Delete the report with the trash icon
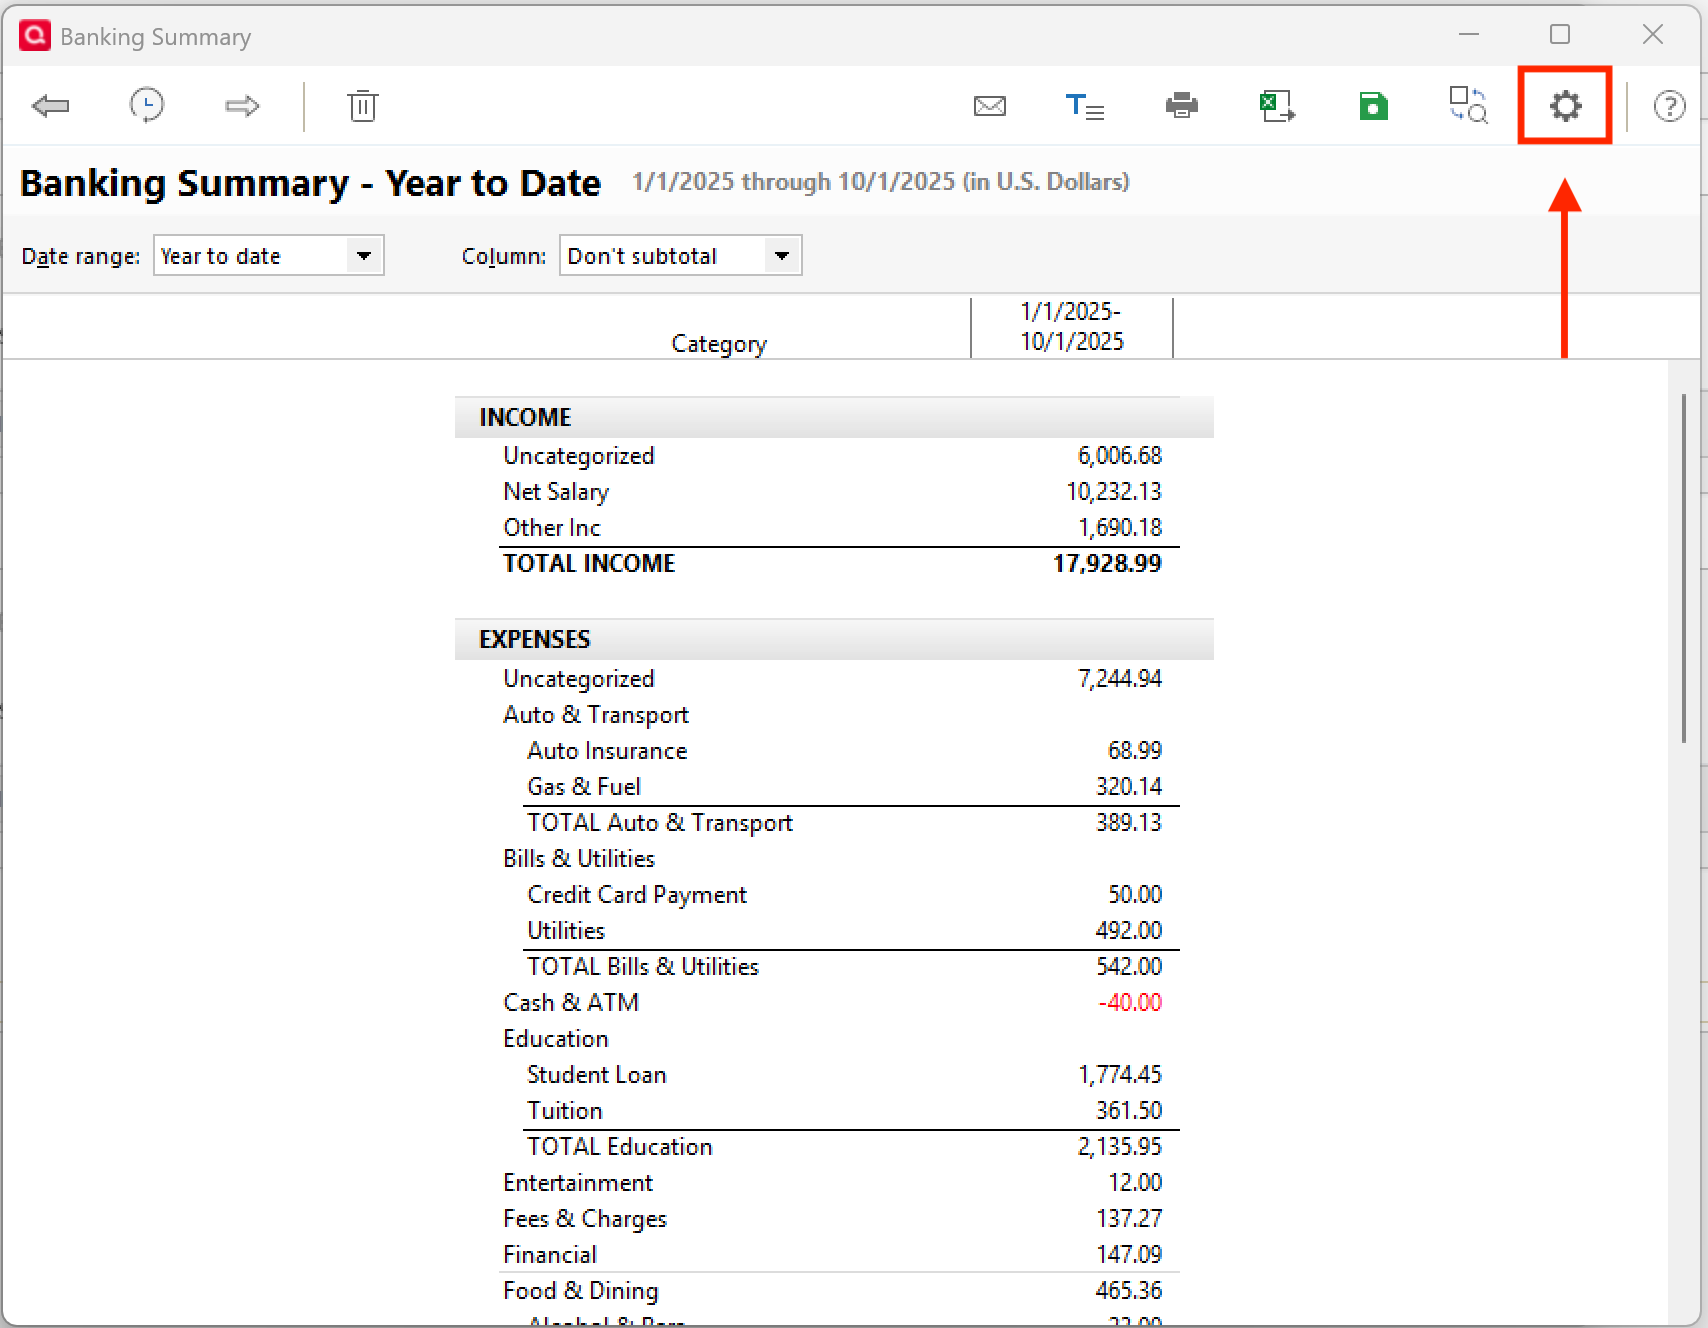 click(362, 106)
